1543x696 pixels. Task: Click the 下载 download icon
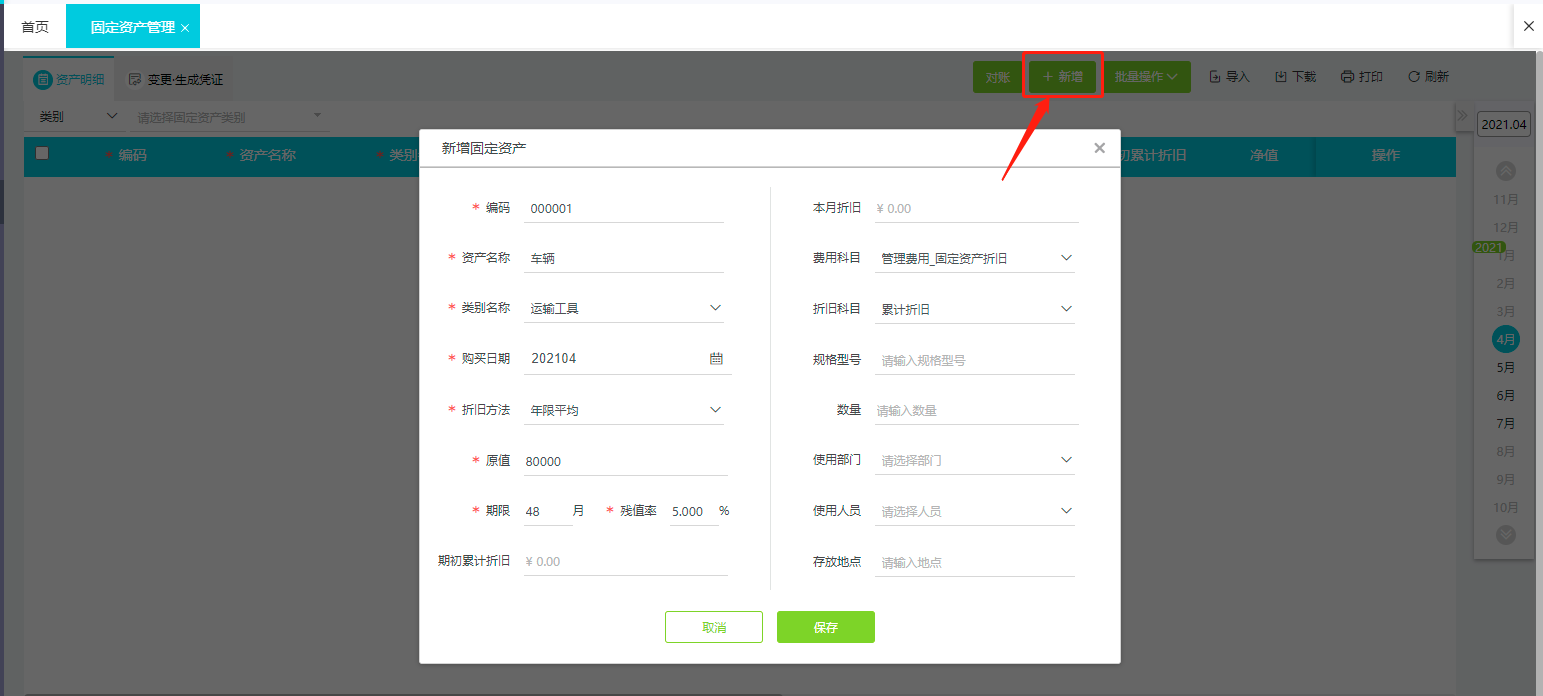1281,75
